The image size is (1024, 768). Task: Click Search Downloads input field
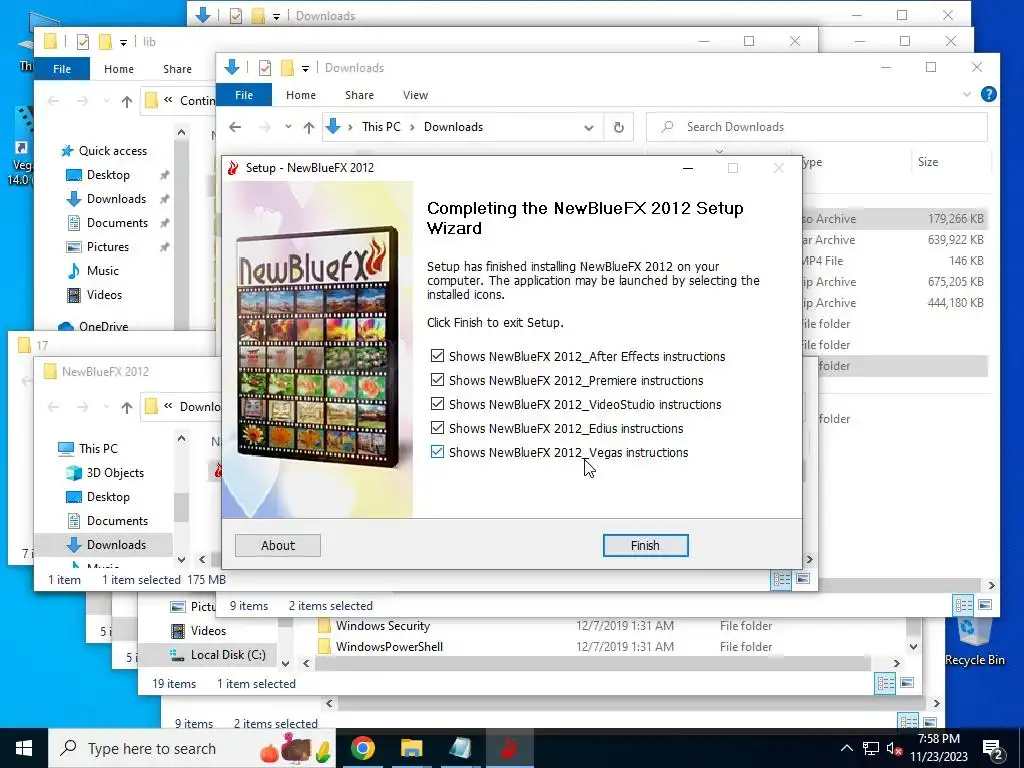click(x=816, y=127)
